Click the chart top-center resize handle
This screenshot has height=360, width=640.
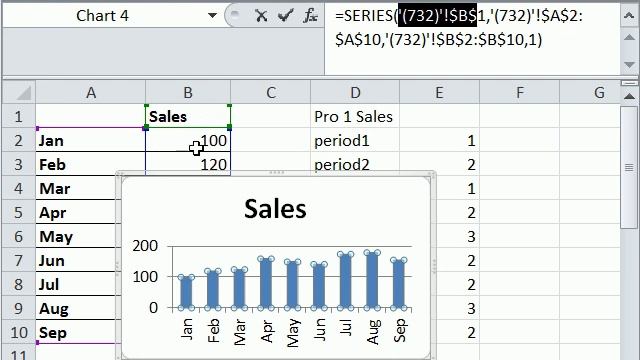pyautogui.click(x=276, y=173)
